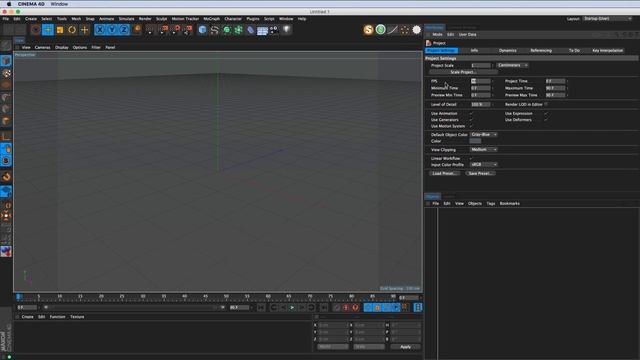The height and width of the screenshot is (360, 640).
Task: Open the Input Color Profile sRGB dropdown
Action: (x=484, y=164)
